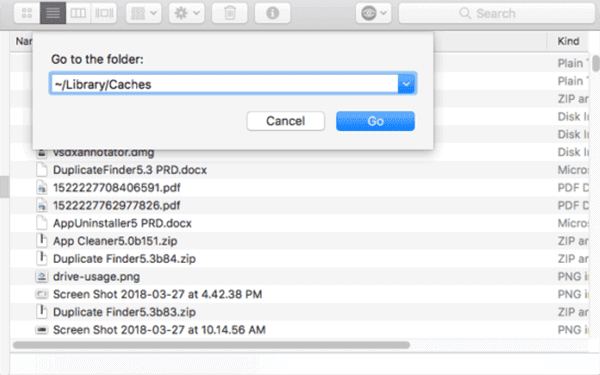The height and width of the screenshot is (375, 600).
Task: Switch to icon view in toolbar
Action: pyautogui.click(x=27, y=13)
